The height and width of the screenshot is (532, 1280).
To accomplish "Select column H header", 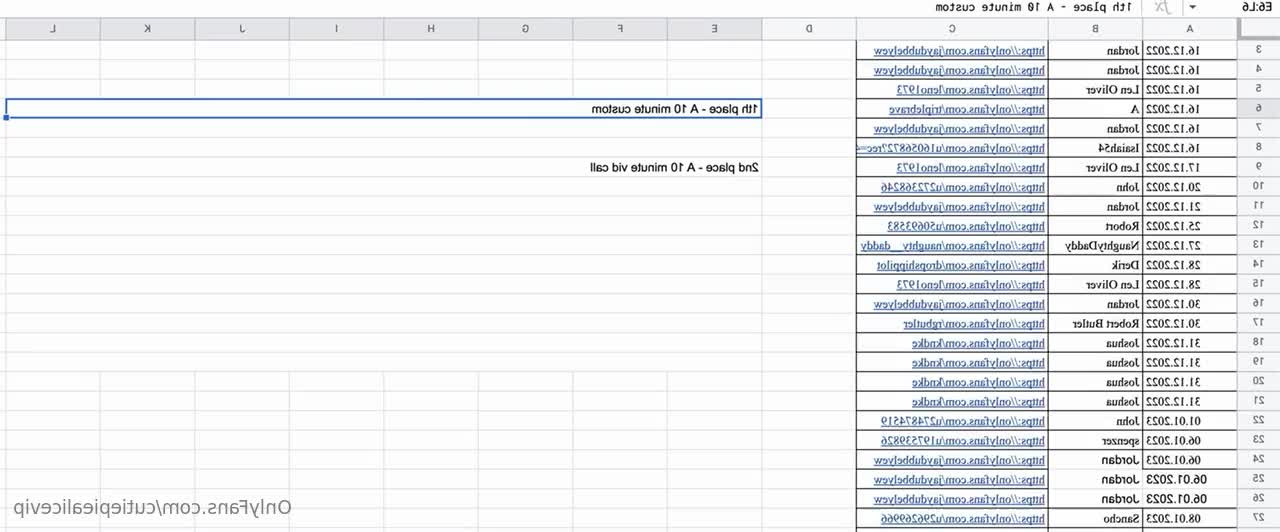I will (x=431, y=28).
